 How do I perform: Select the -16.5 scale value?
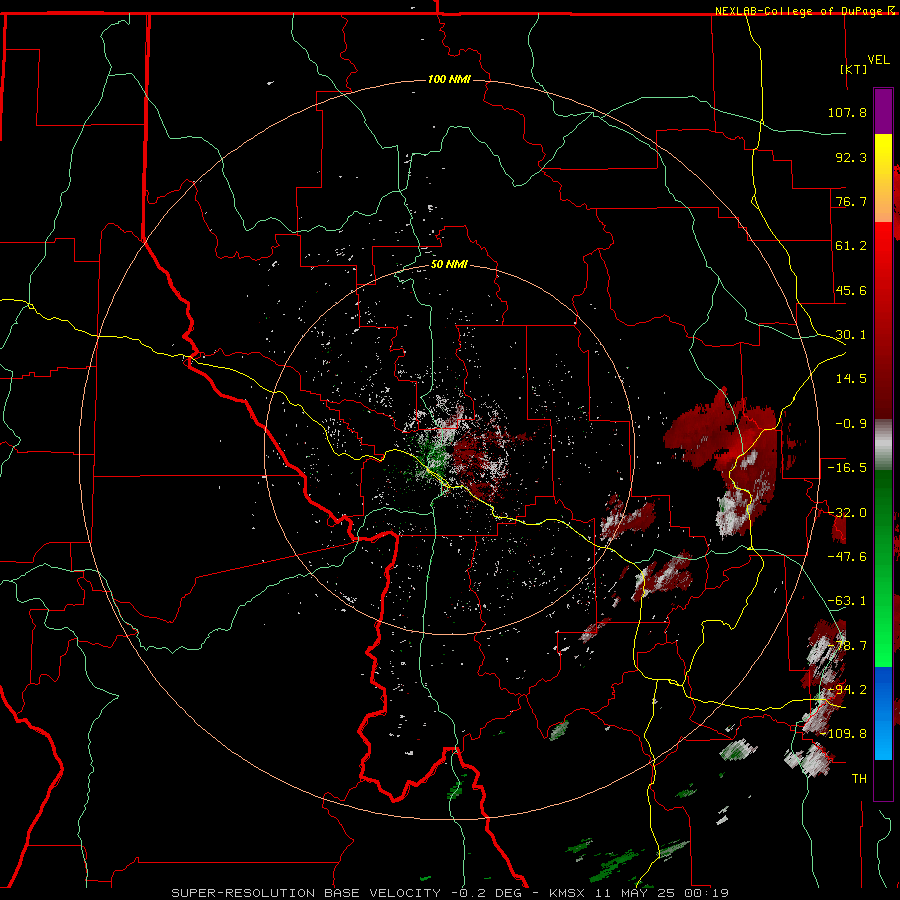click(847, 468)
